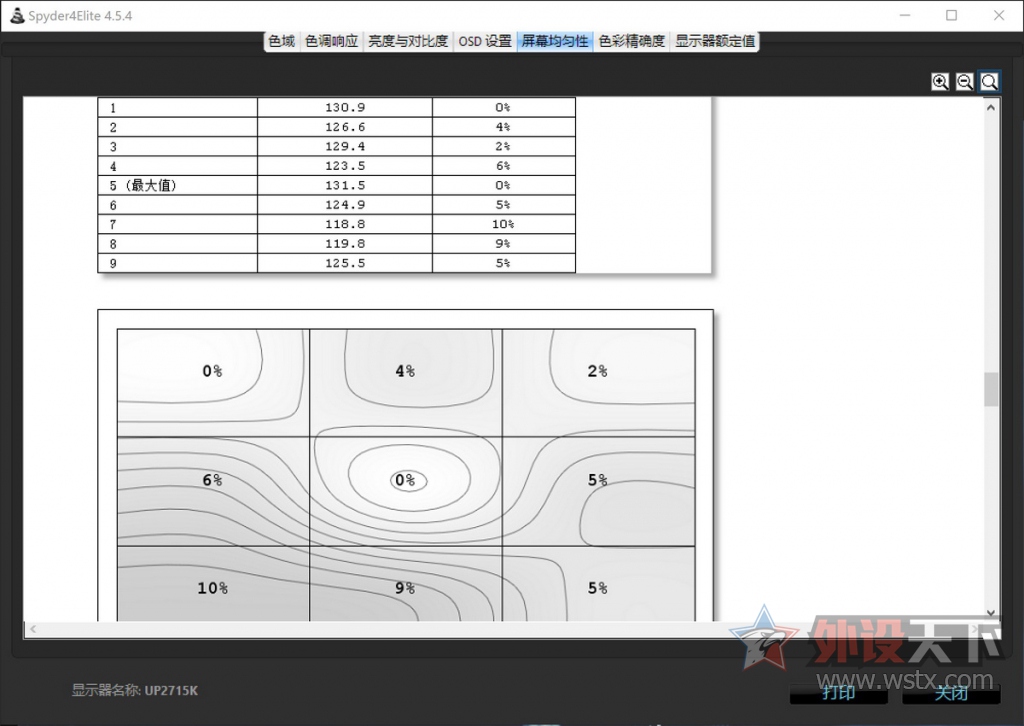This screenshot has width=1024, height=726.
Task: Click the 10% label in uniformity chart
Action: point(213,588)
